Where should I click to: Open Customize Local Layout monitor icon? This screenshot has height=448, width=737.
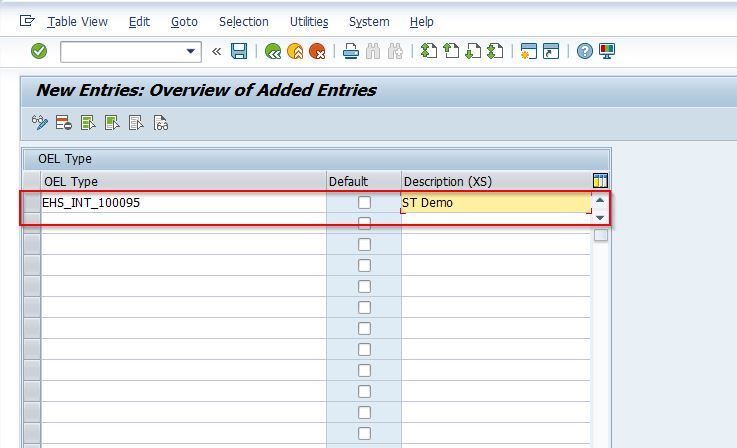point(607,51)
